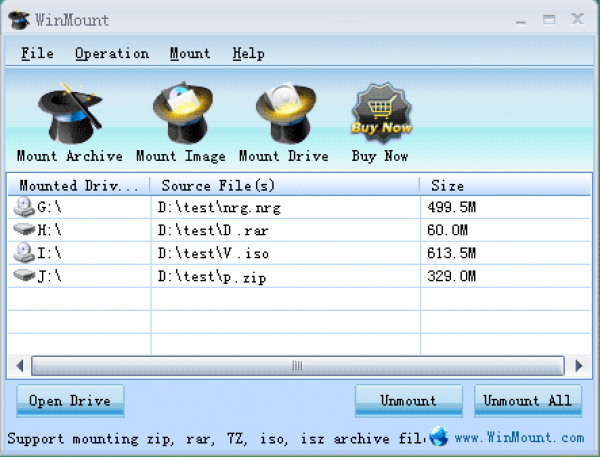This screenshot has width=600, height=457.
Task: Click the Buy Now label text
Action: (x=380, y=156)
